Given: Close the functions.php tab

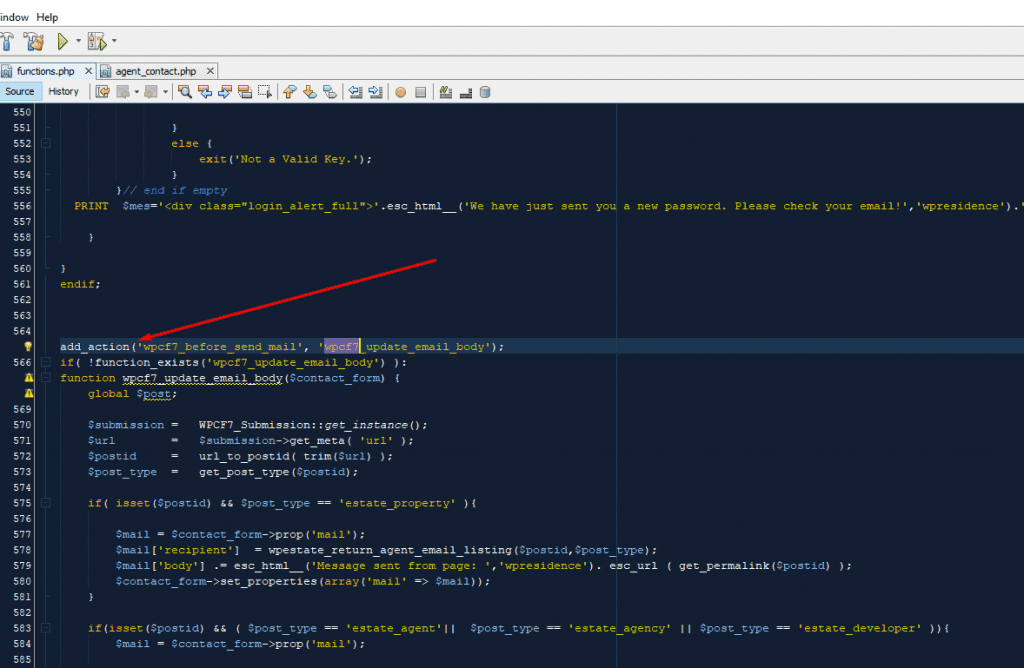Looking at the screenshot, I should (88, 71).
